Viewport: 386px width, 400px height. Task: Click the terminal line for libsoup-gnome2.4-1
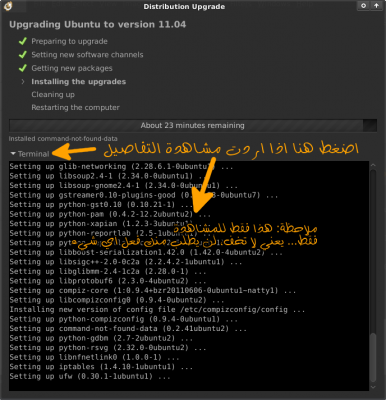123,186
